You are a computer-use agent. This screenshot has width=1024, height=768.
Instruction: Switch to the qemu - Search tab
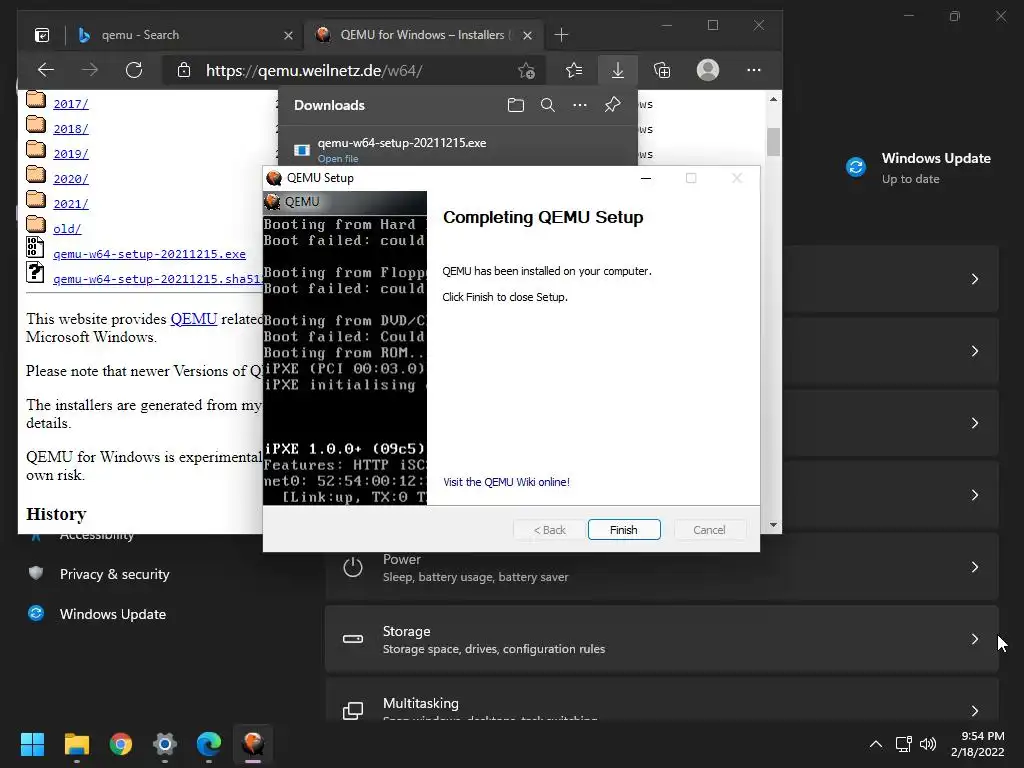pyautogui.click(x=185, y=35)
